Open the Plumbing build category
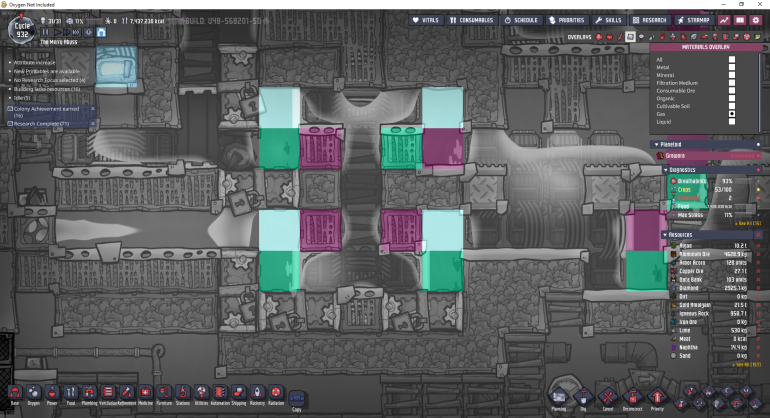770x418 pixels. coord(89,394)
